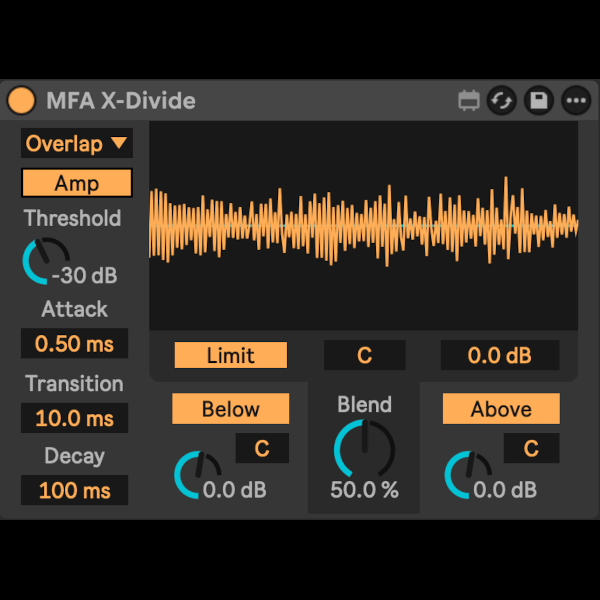Click the Below gain knob
The image size is (600, 600).
(197, 474)
